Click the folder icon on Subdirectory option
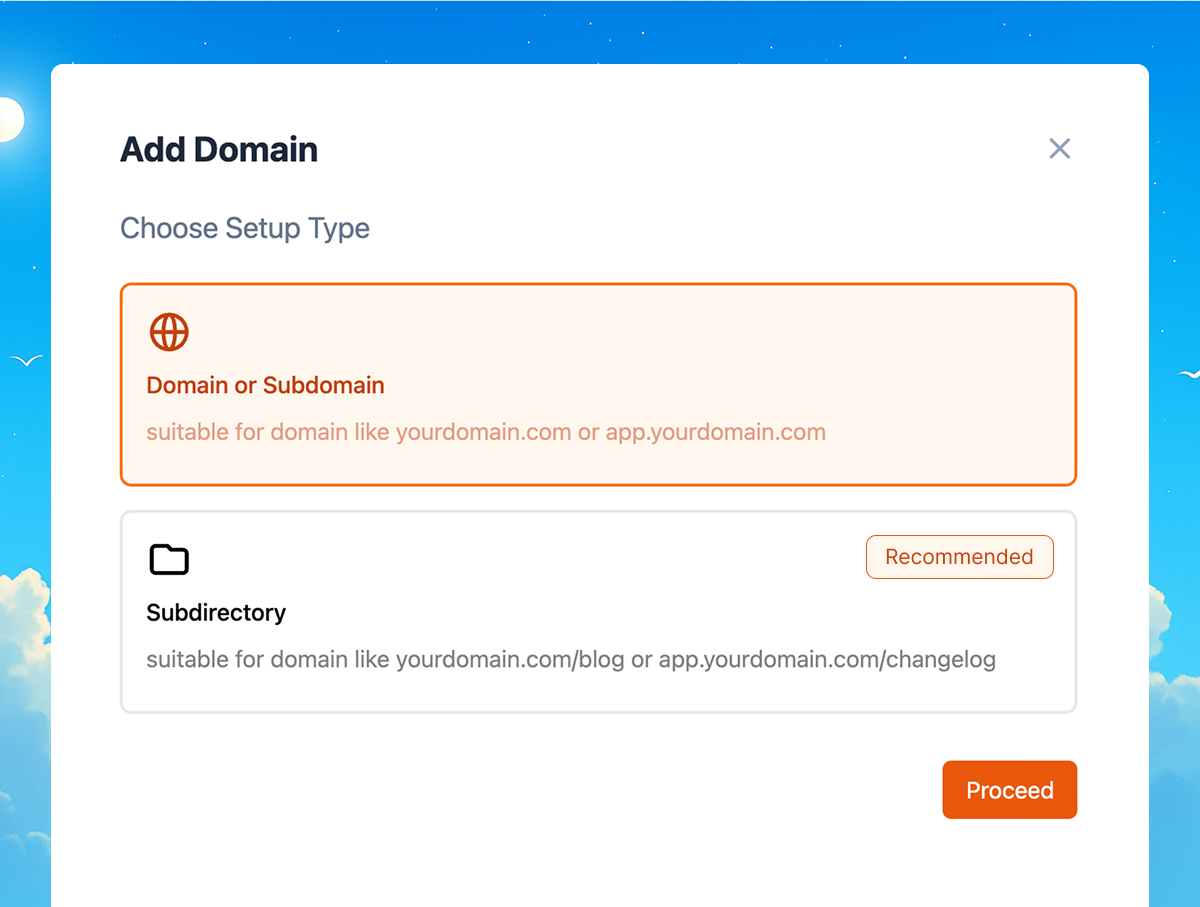The image size is (1200, 907). (x=169, y=559)
